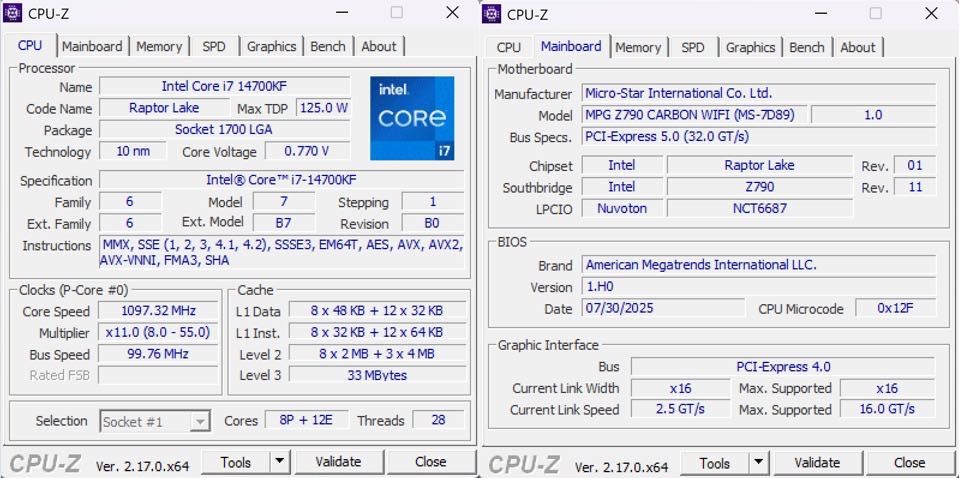This screenshot has height=478, width=960.
Task: Click the Threads value 28
Action: coord(438,420)
